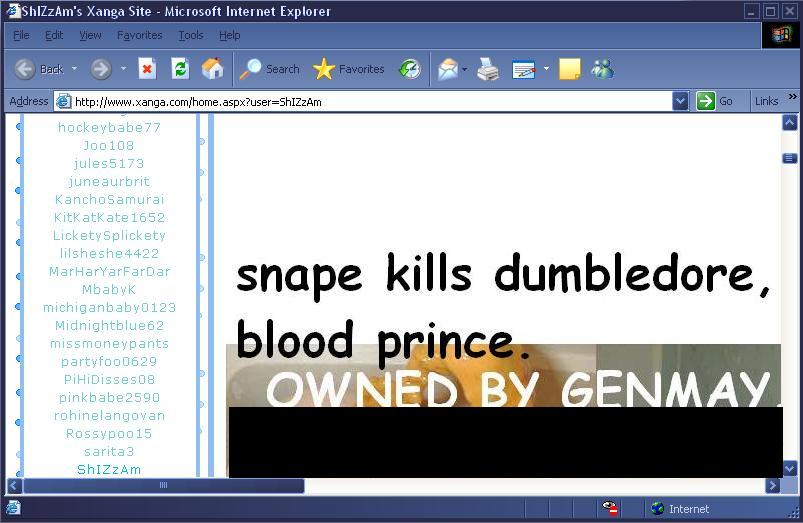Viewport: 803px width, 523px height.
Task: Click the yellow Discuss note icon
Action: pos(569,69)
